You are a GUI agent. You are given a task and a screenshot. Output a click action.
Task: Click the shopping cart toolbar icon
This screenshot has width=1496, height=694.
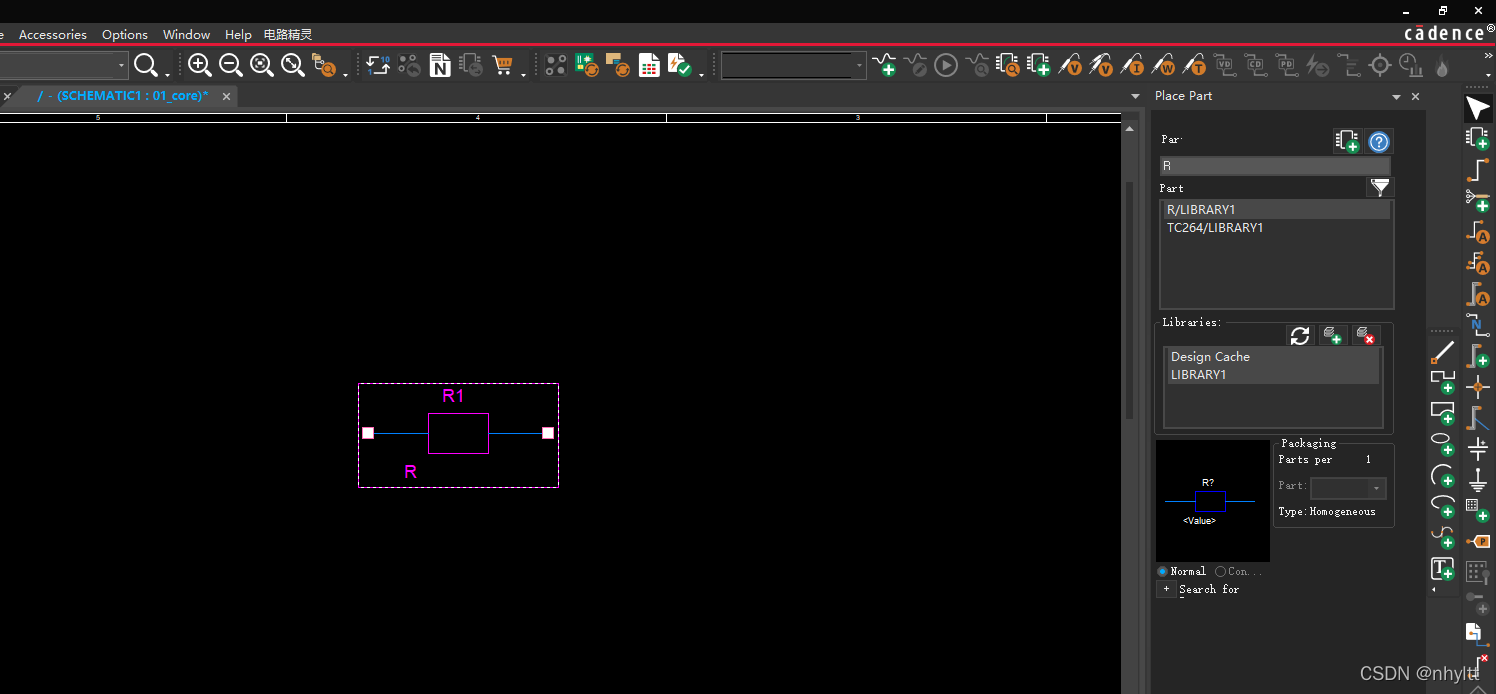point(502,66)
